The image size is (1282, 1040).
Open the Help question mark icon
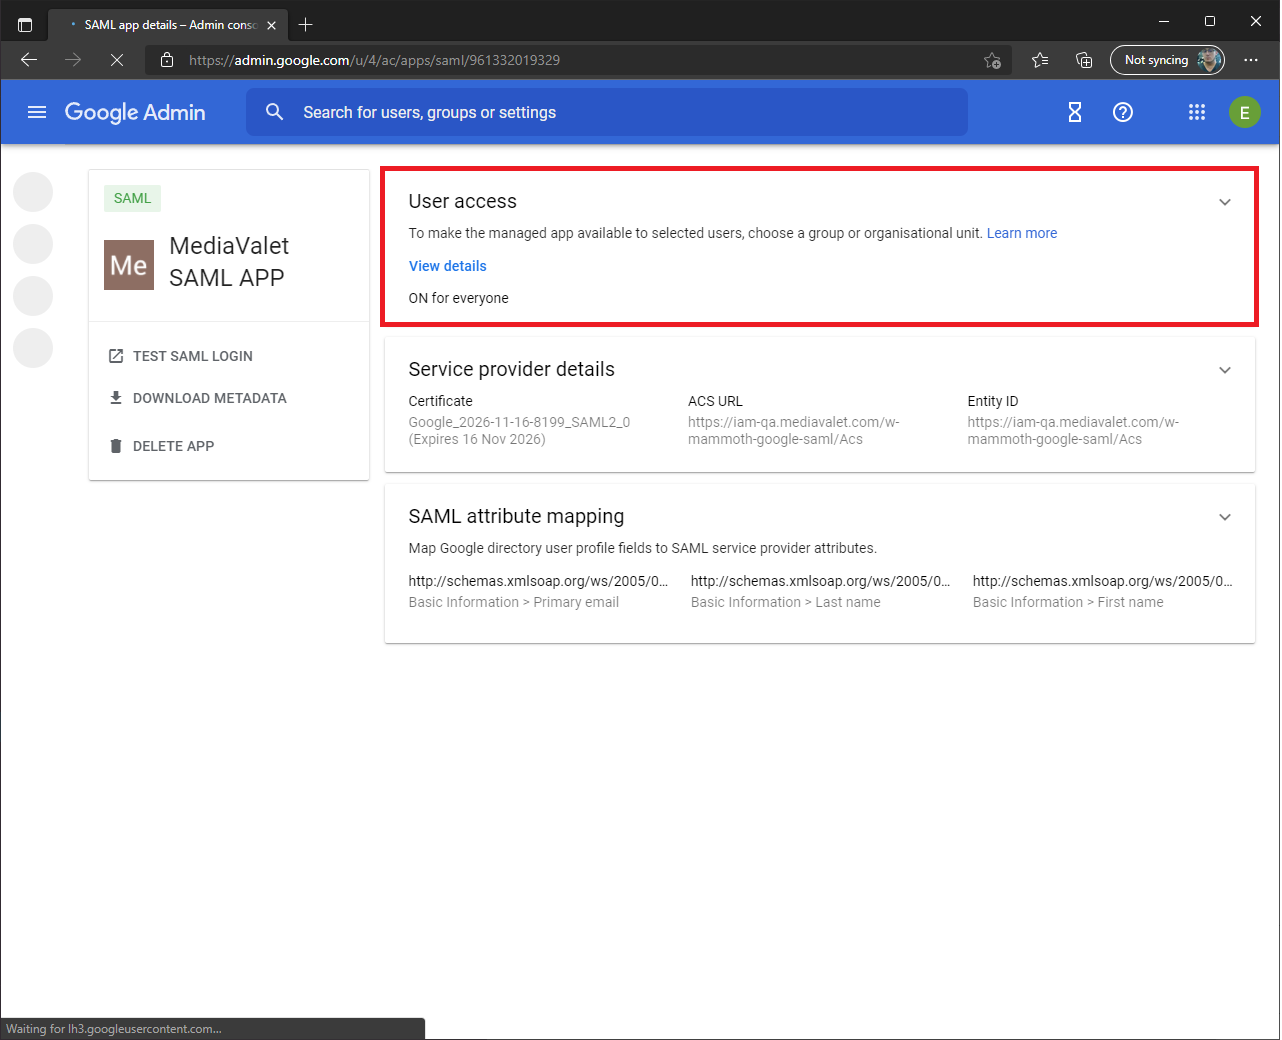click(x=1122, y=112)
